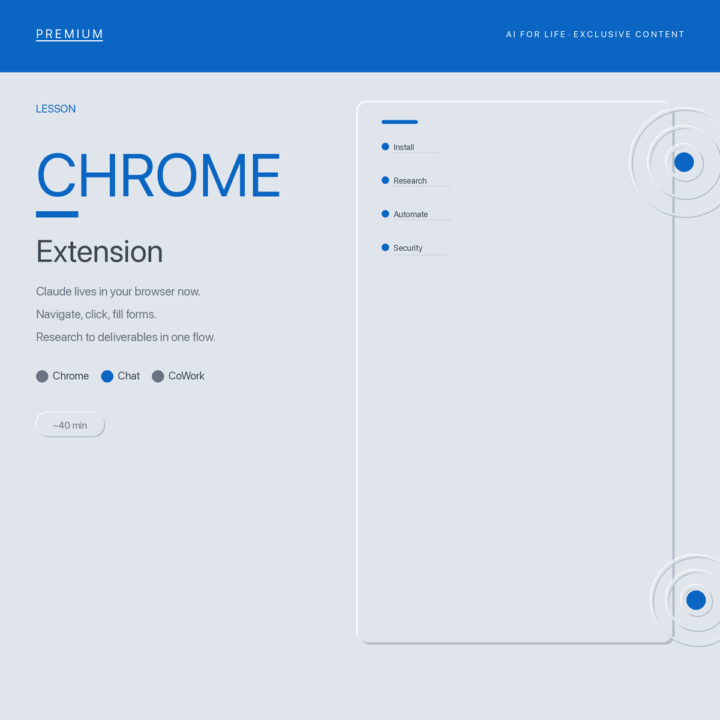The width and height of the screenshot is (720, 720).
Task: Select the Chrome tag
Action: [x=70, y=376]
